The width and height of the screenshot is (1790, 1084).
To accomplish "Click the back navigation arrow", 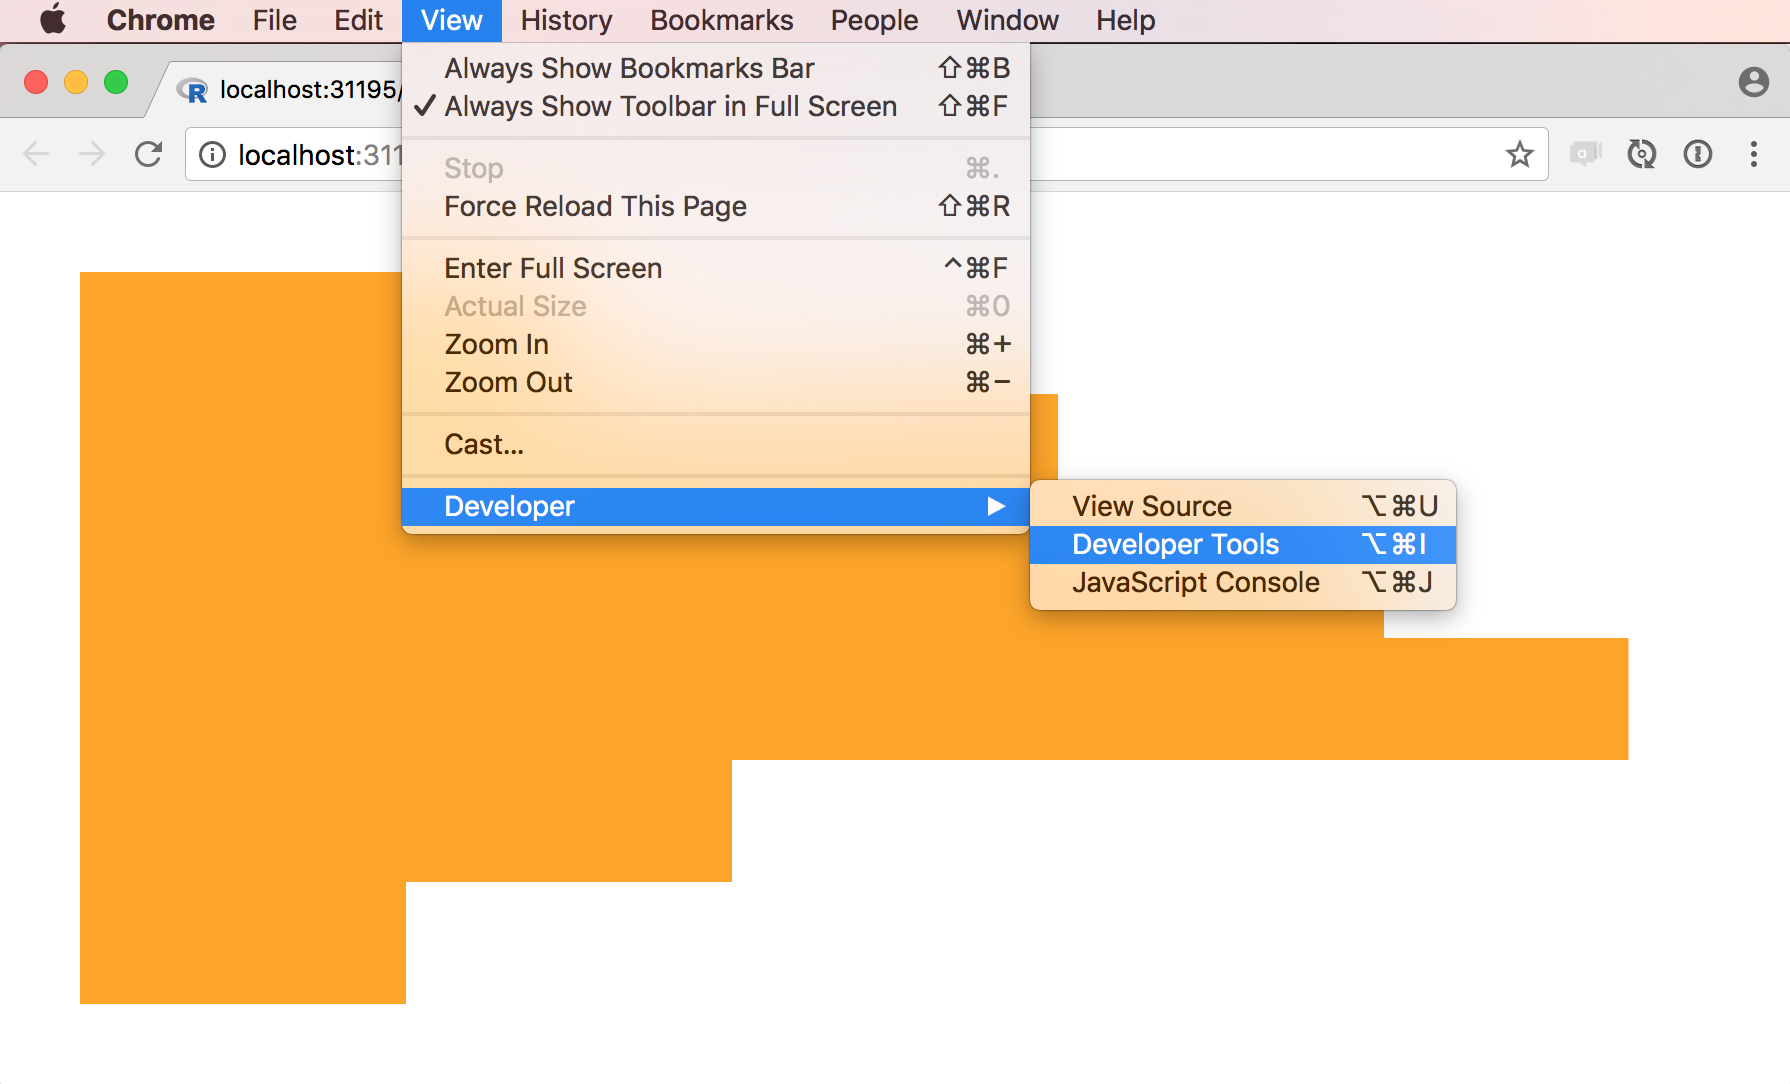I will tap(36, 154).
